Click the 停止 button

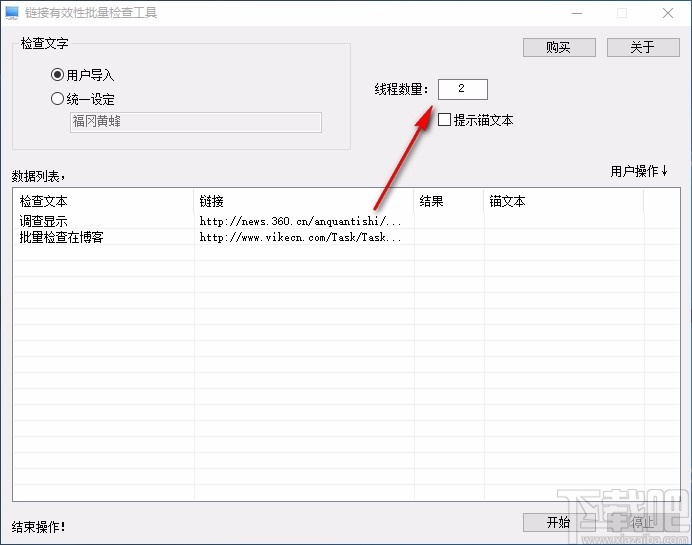tap(643, 522)
